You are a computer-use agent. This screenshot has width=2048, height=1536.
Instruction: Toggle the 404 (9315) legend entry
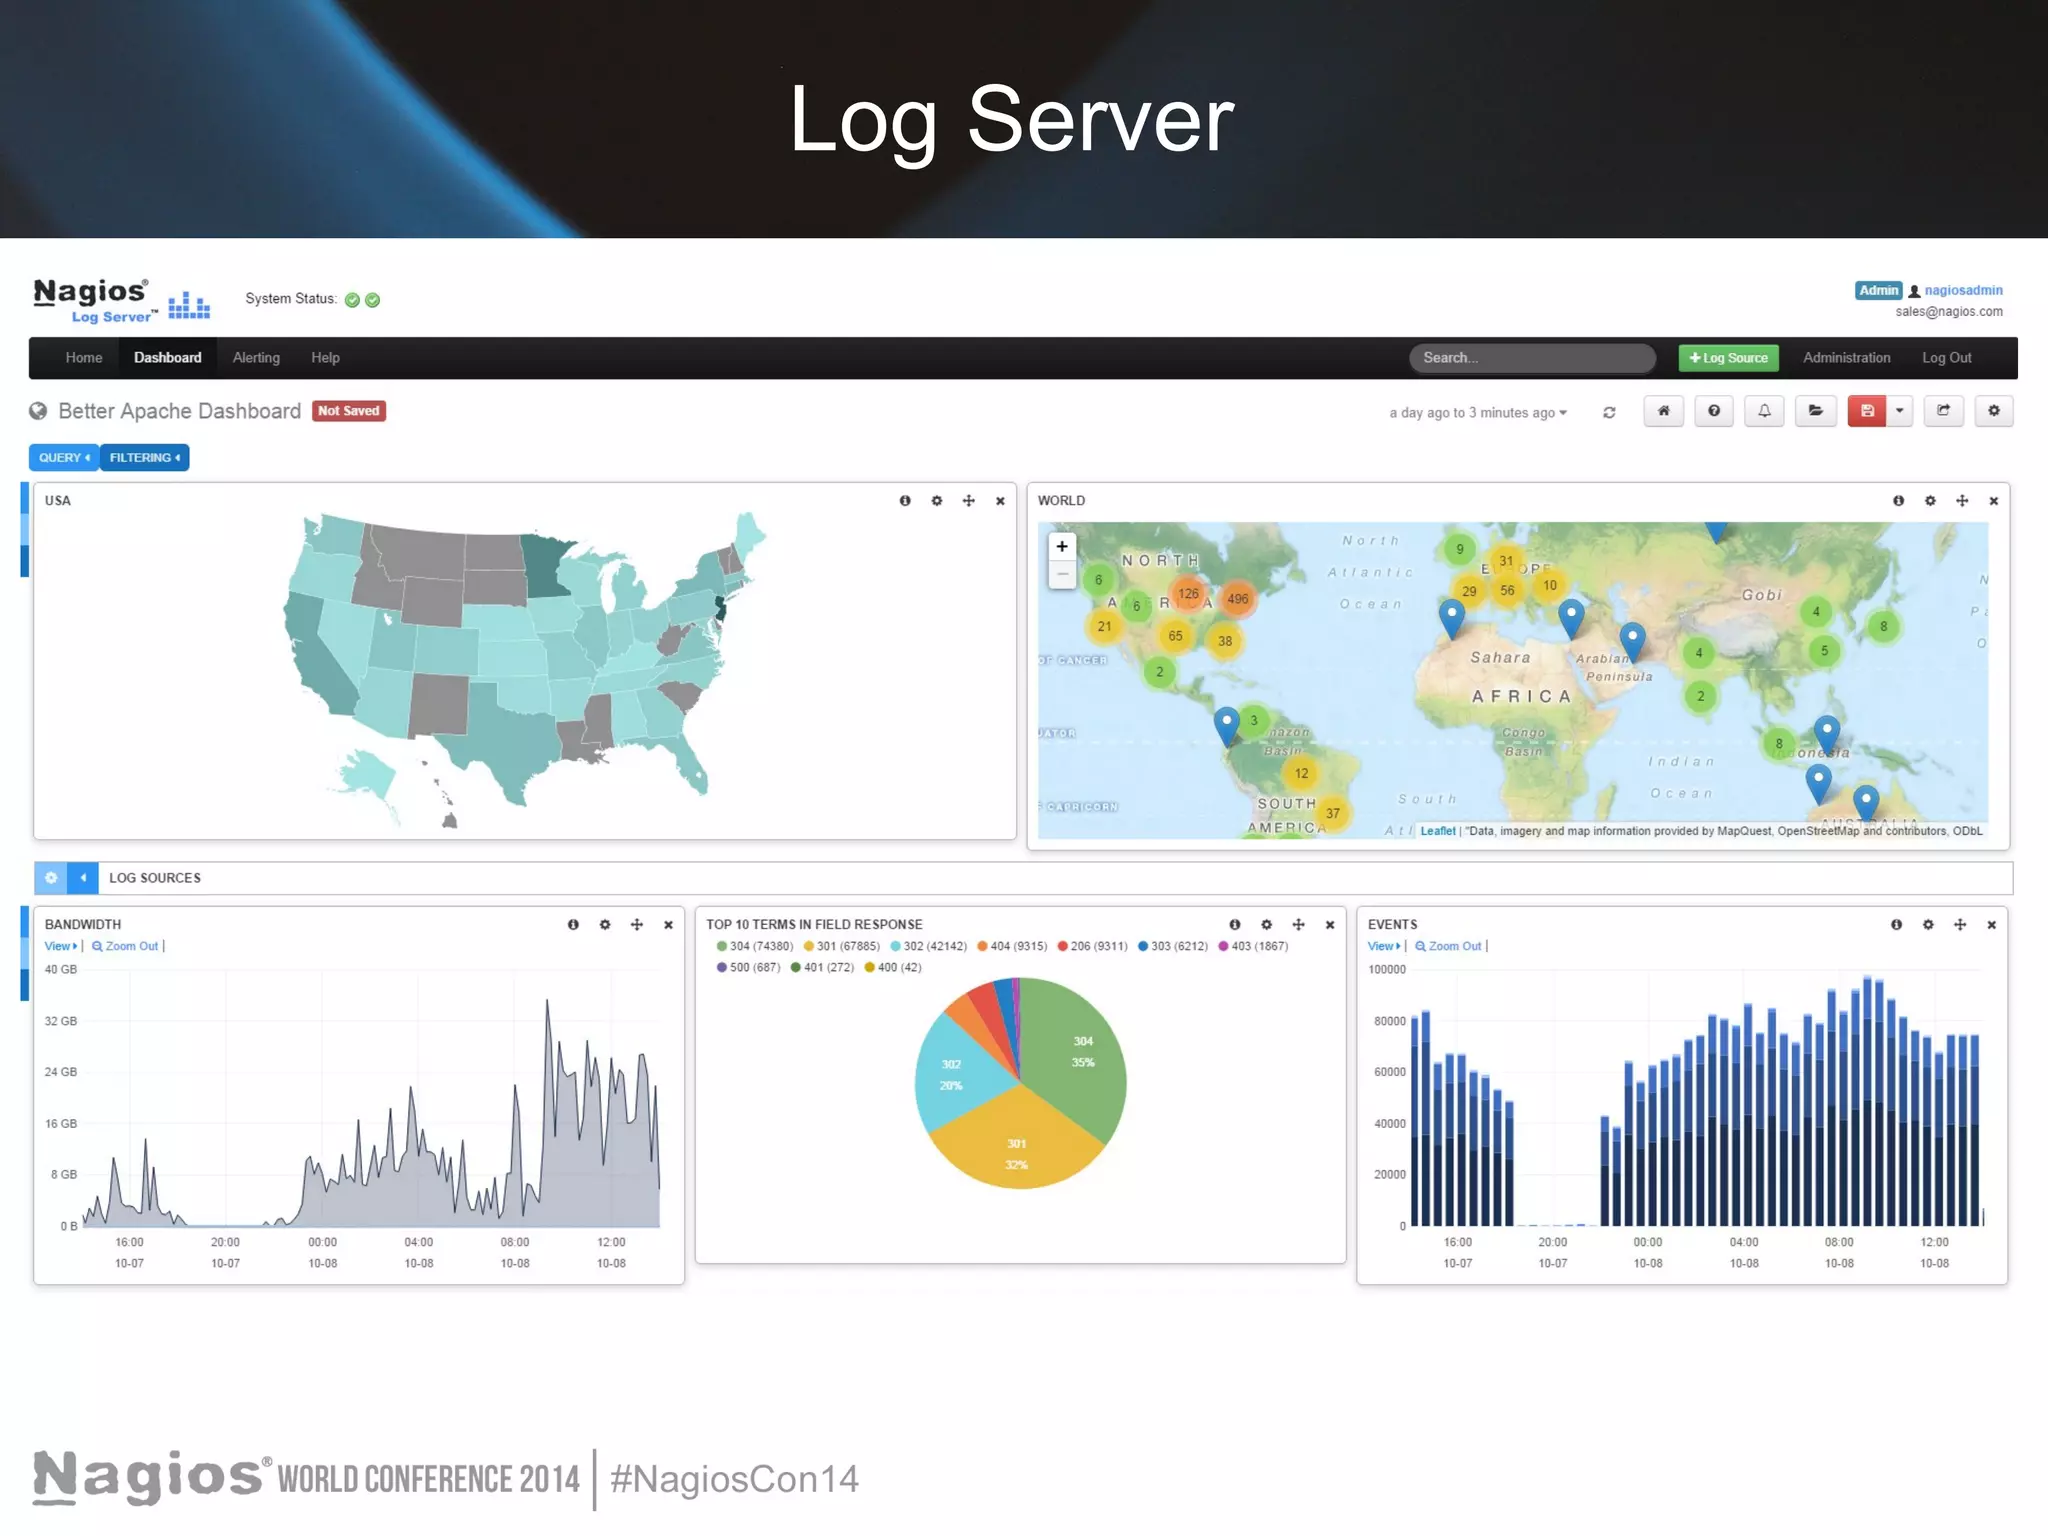click(1013, 946)
